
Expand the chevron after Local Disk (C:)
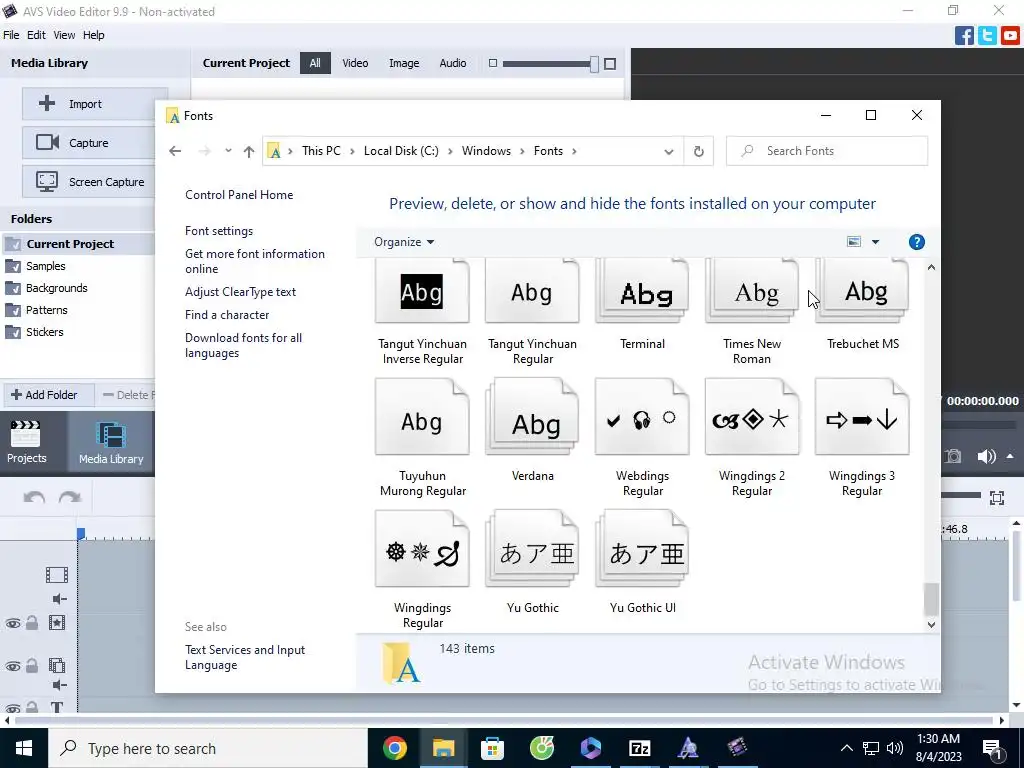(x=450, y=152)
